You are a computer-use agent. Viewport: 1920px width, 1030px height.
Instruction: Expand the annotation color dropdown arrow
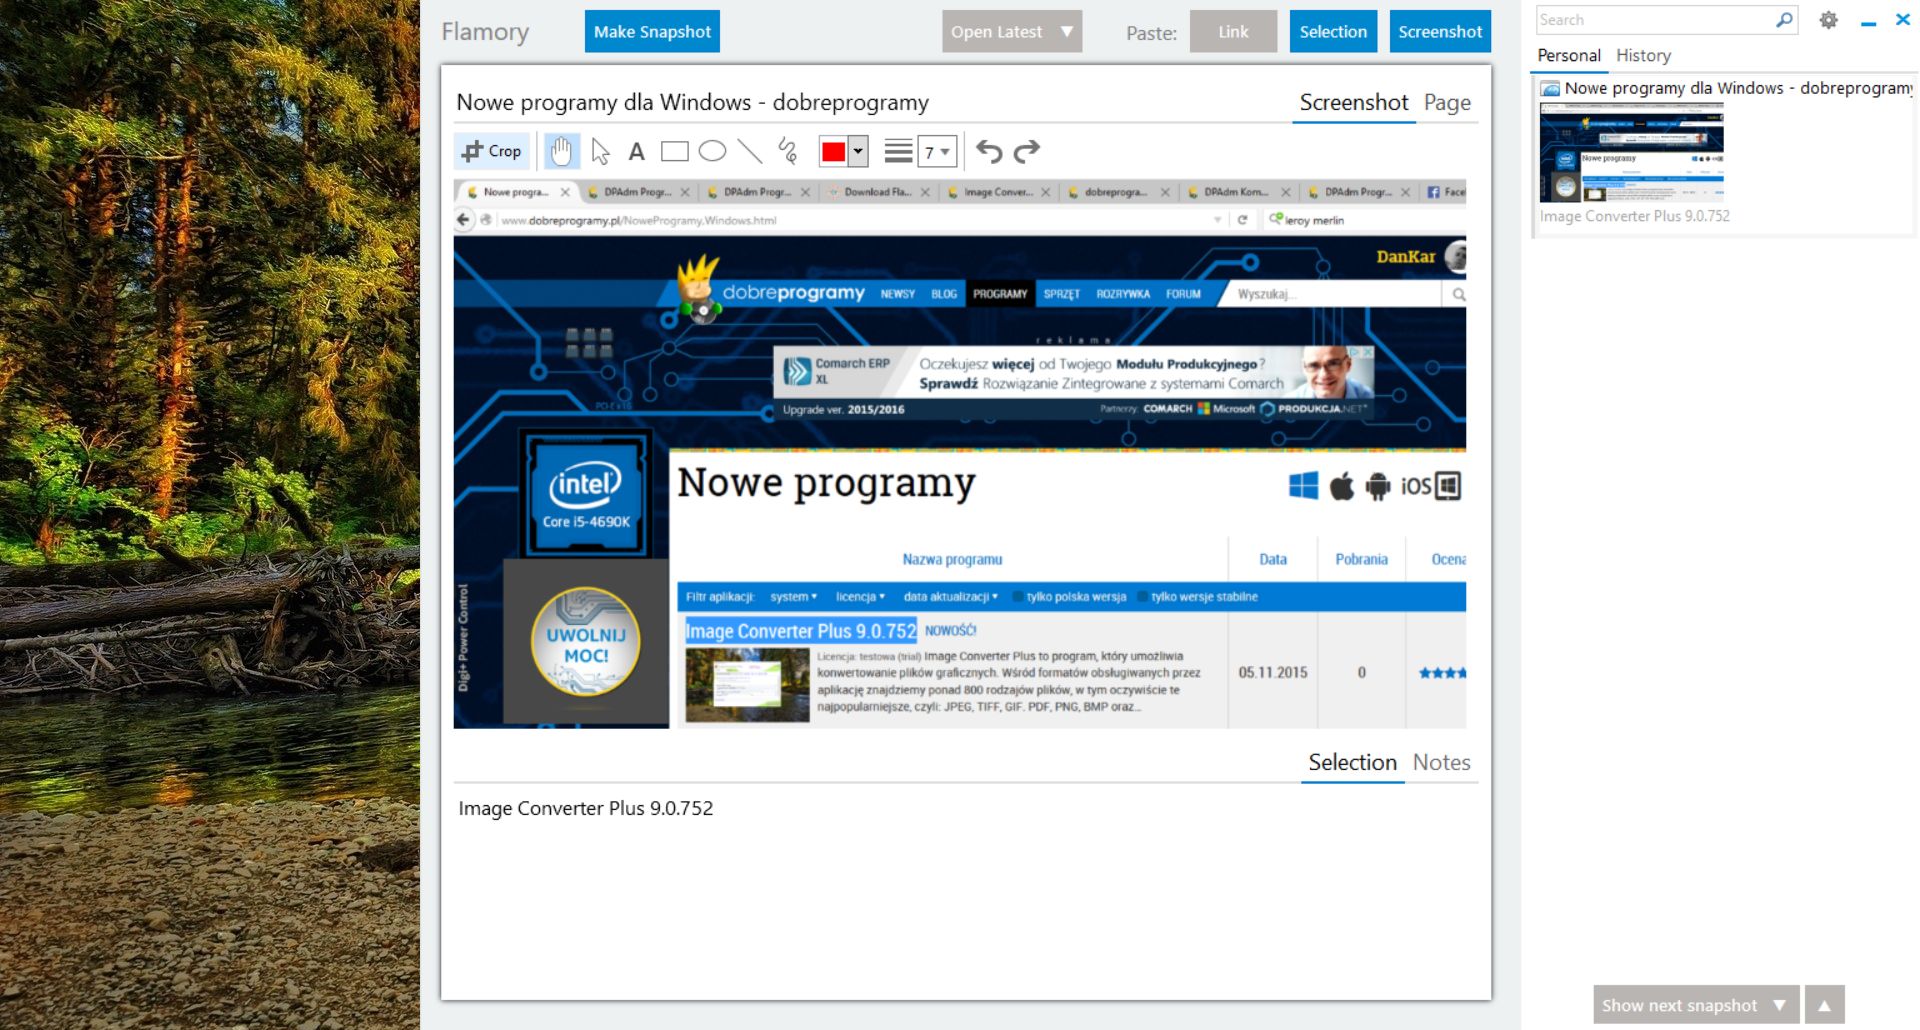(857, 151)
